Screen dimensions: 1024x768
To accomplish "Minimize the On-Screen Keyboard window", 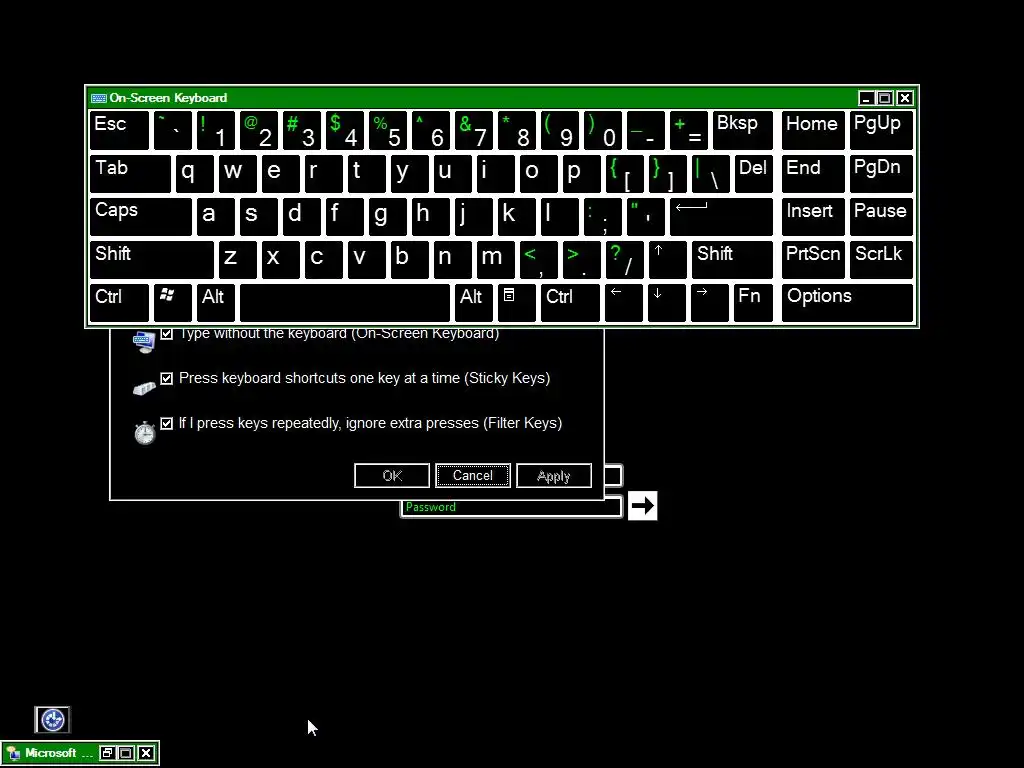I will [x=866, y=98].
